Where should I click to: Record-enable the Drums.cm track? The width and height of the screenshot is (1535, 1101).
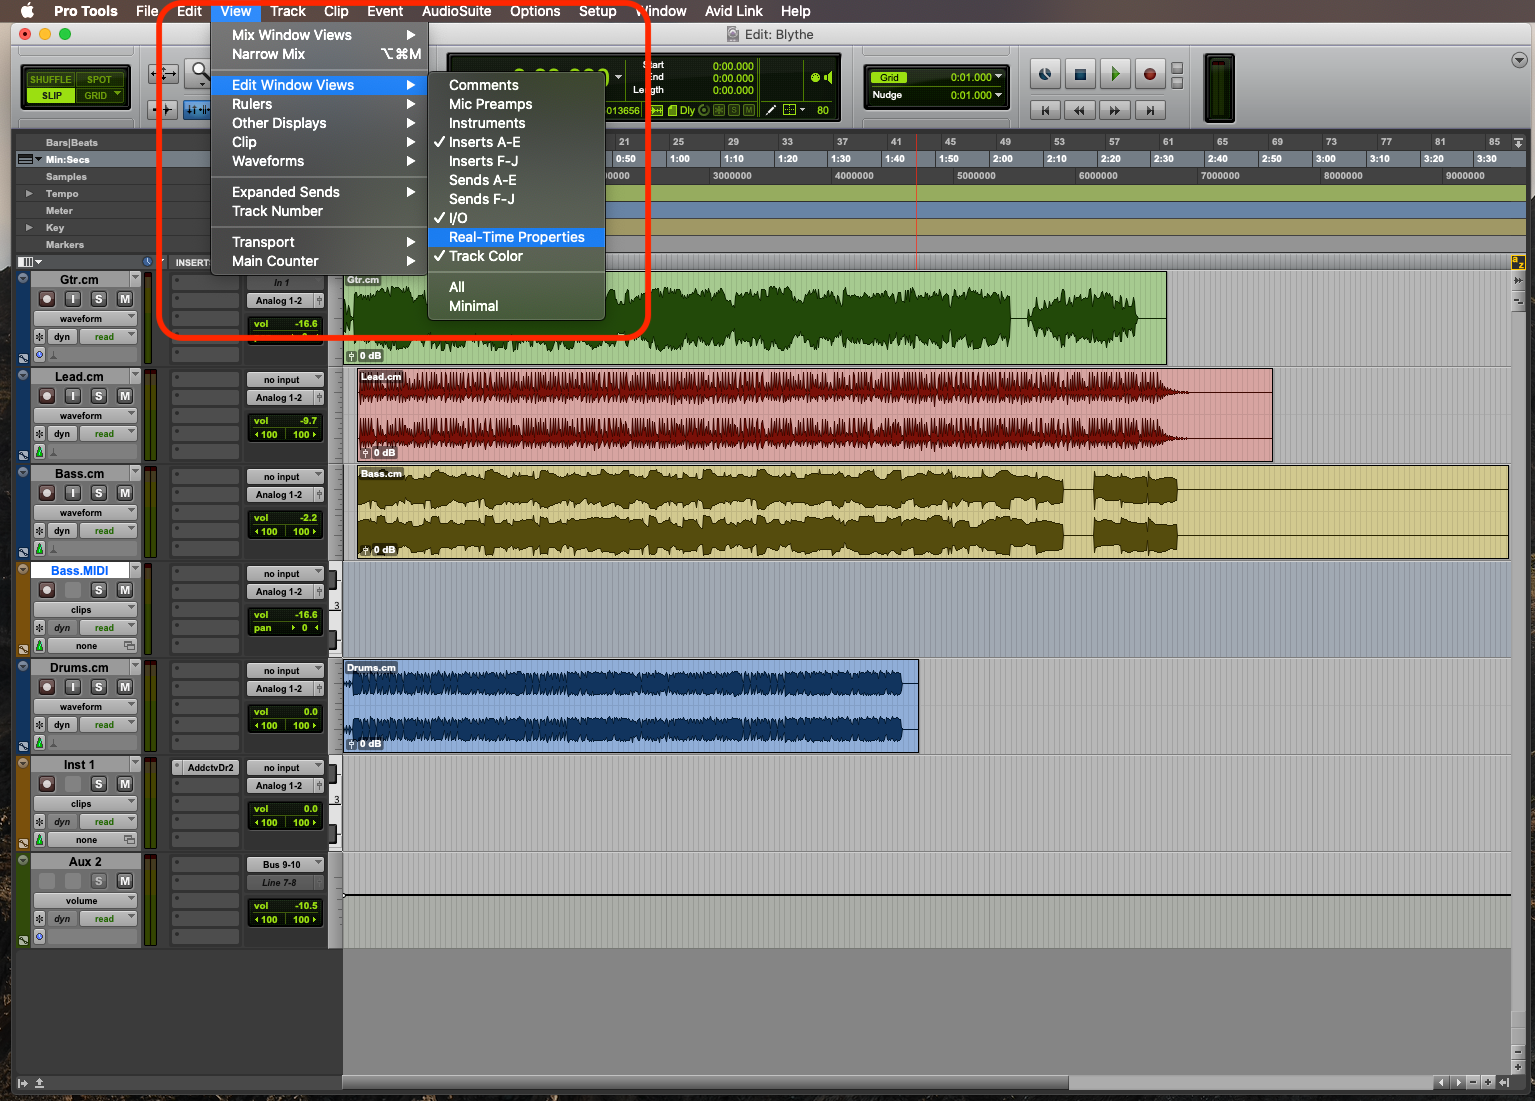coord(47,687)
